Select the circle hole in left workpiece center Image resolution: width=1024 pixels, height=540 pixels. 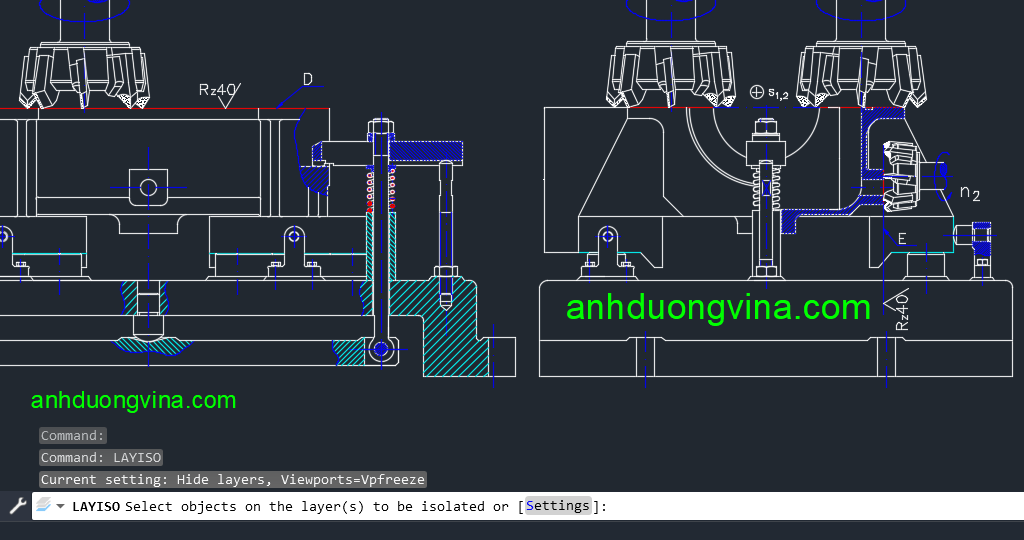pyautogui.click(x=148, y=187)
